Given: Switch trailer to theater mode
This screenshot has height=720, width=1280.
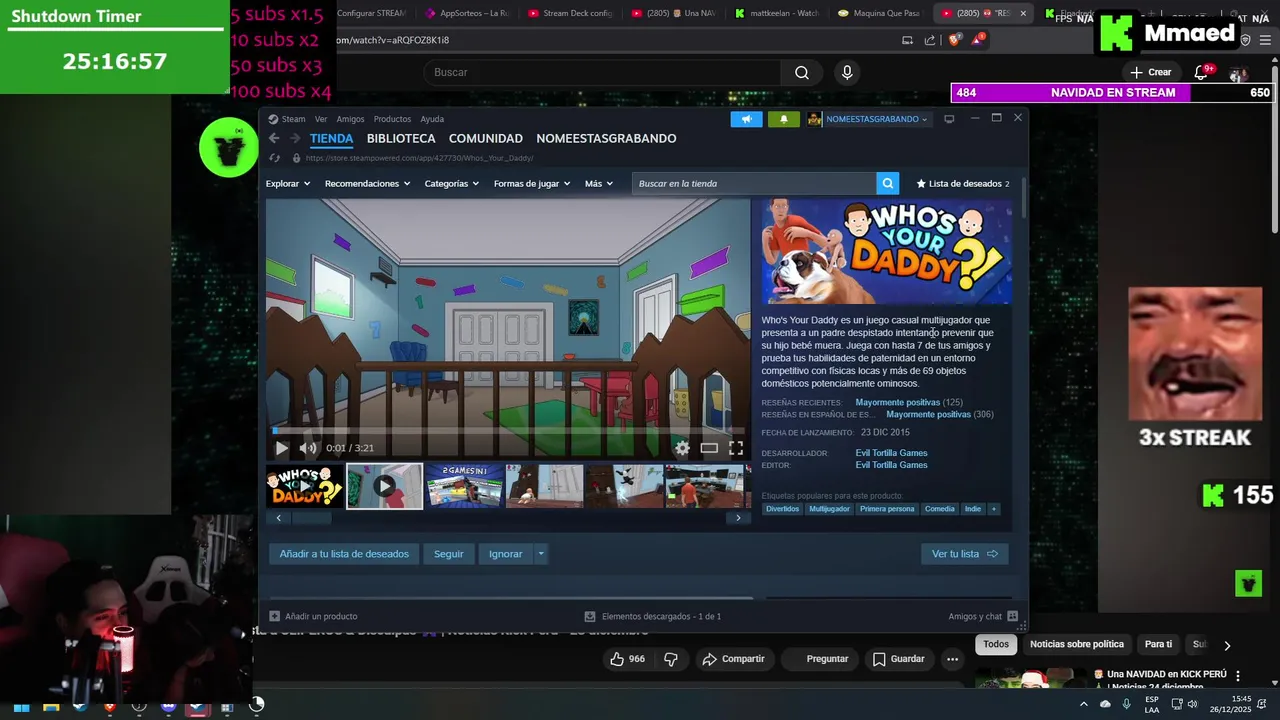Looking at the screenshot, I should coord(709,448).
